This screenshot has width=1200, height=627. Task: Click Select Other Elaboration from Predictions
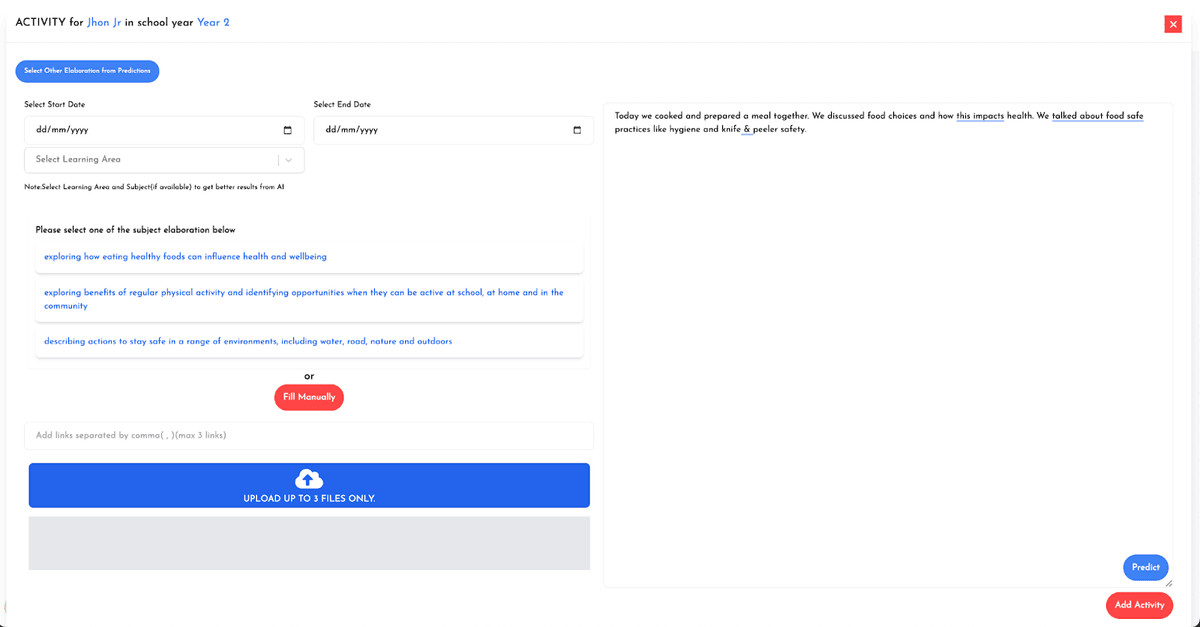pyautogui.click(x=87, y=71)
